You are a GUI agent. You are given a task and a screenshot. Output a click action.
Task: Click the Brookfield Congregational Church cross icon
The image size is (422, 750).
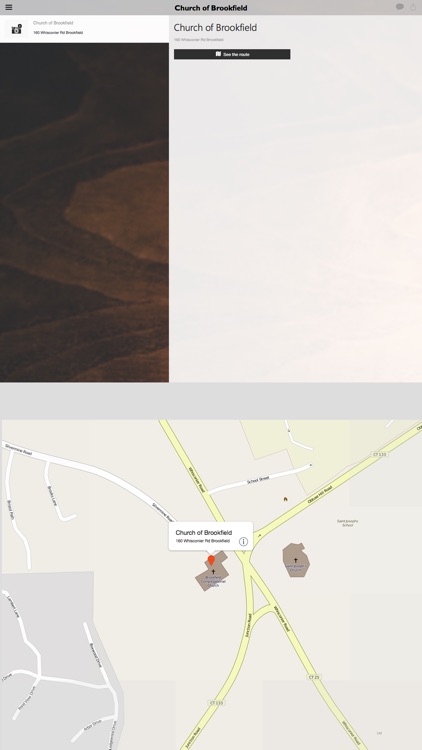[213, 572]
